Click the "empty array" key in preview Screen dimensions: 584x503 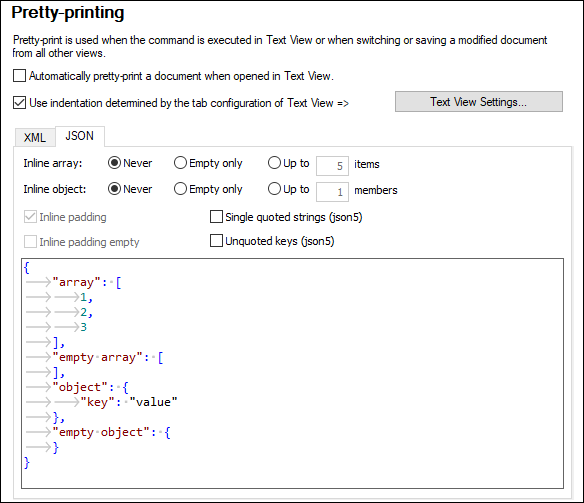coord(98,357)
